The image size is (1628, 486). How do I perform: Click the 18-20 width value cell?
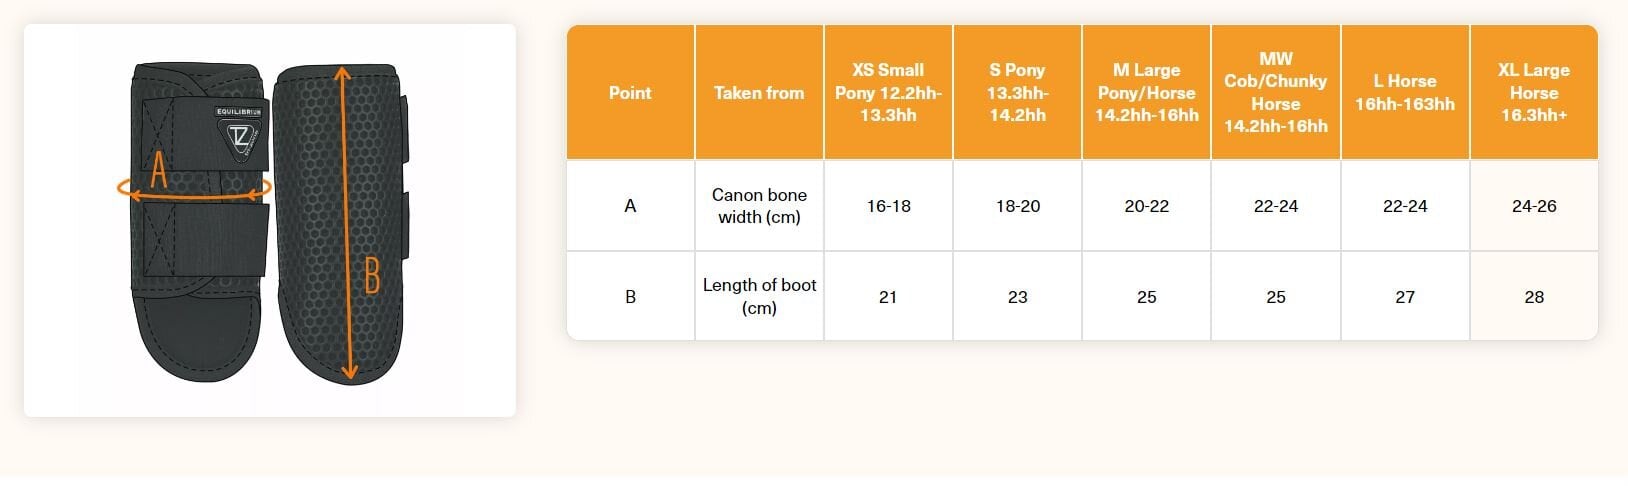1017,206
